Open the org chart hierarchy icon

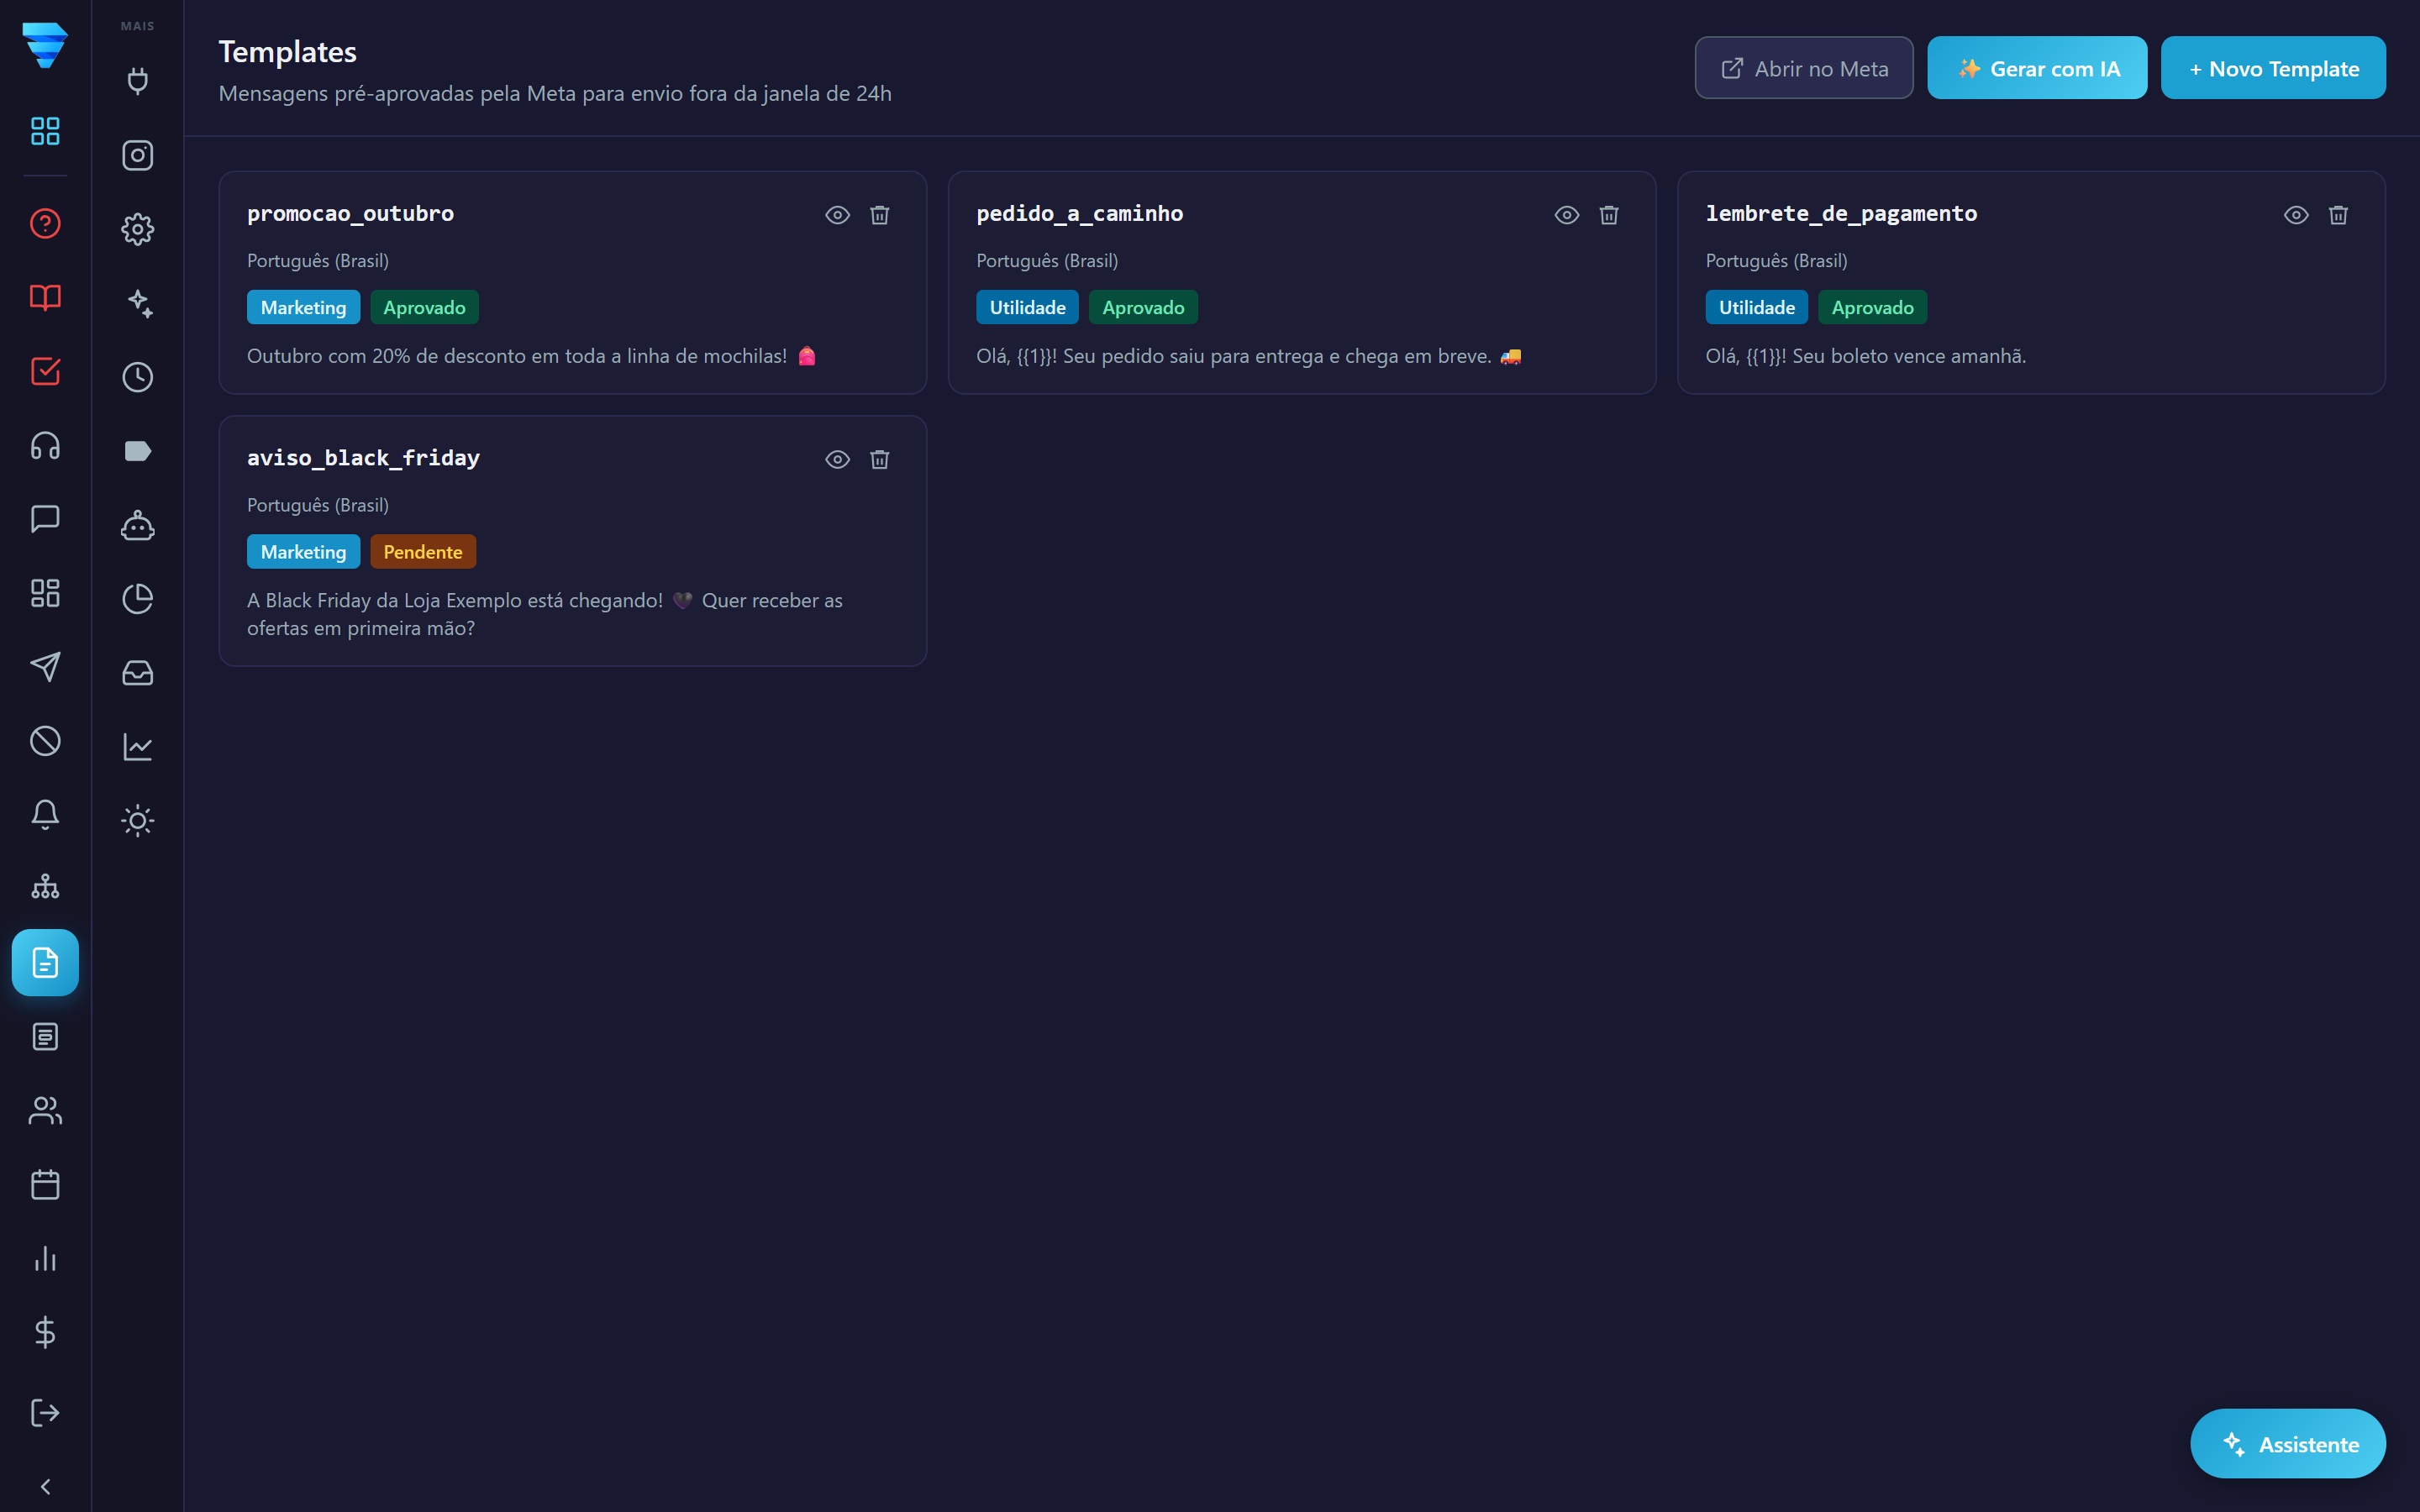click(x=45, y=887)
